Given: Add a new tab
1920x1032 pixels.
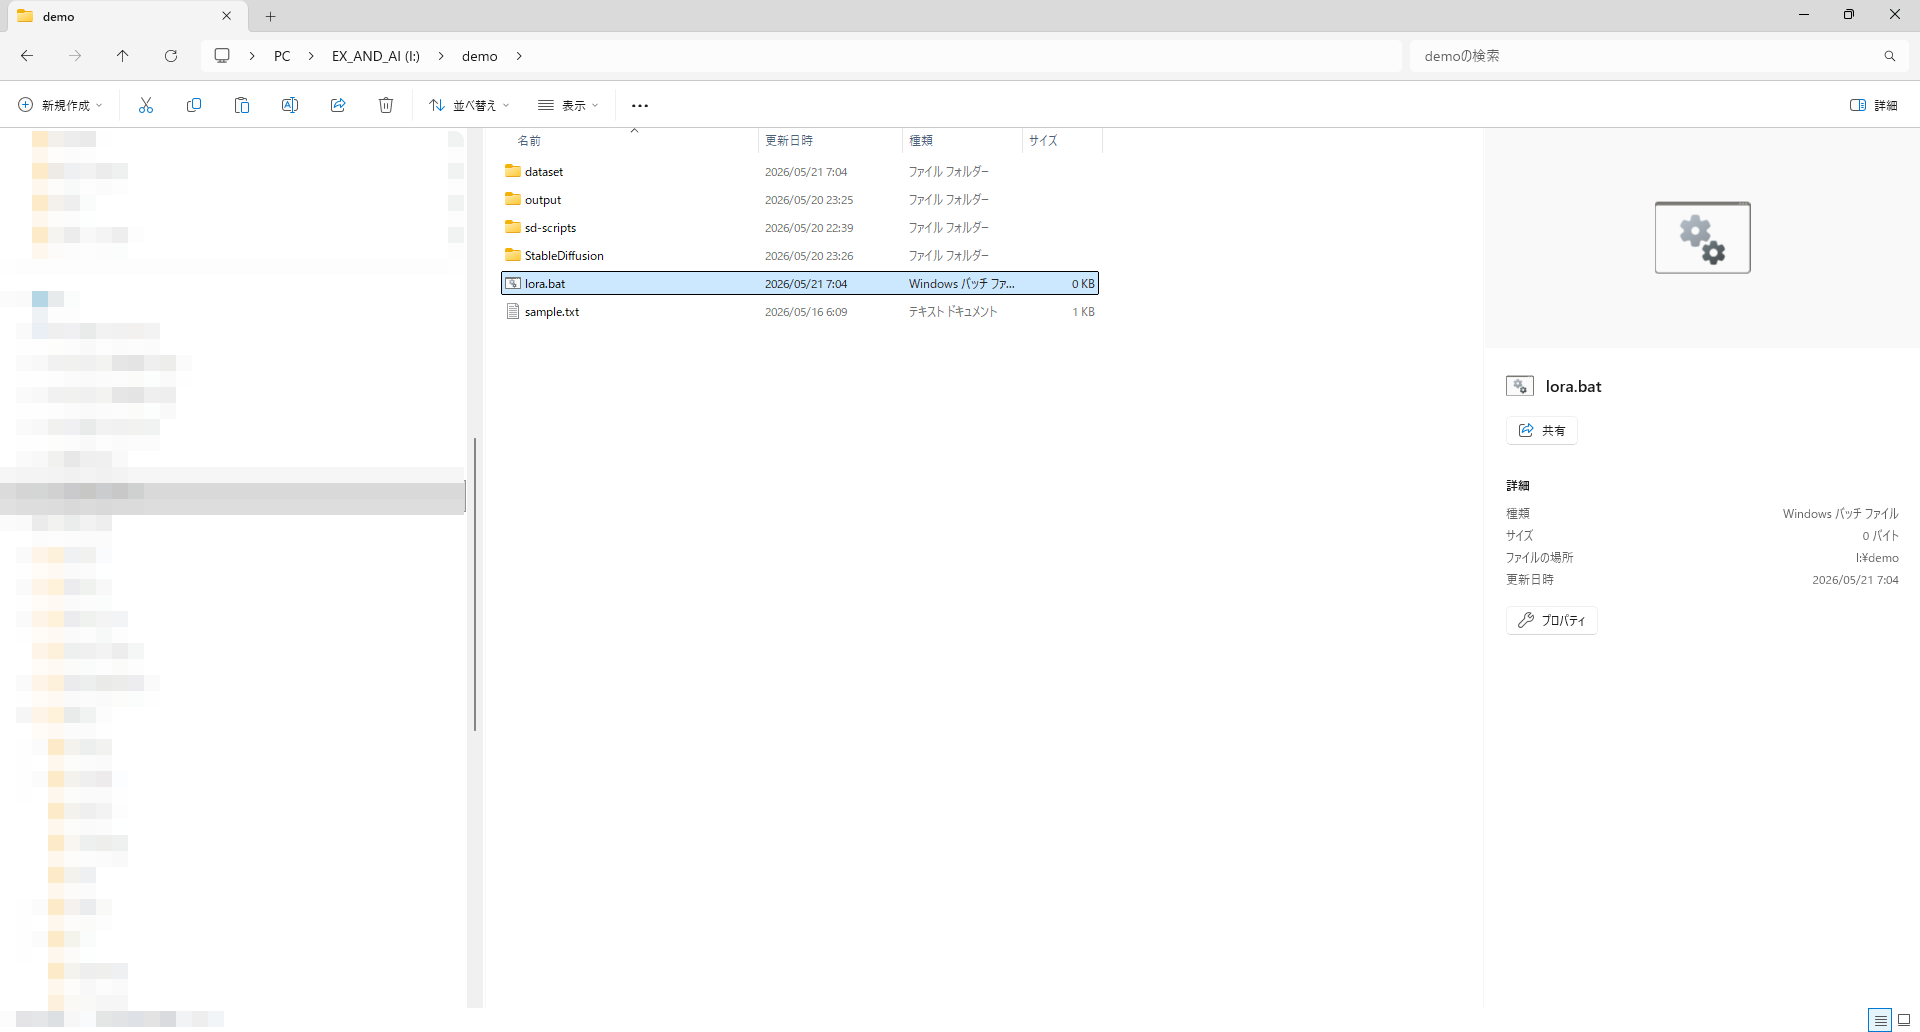Looking at the screenshot, I should pyautogui.click(x=270, y=16).
